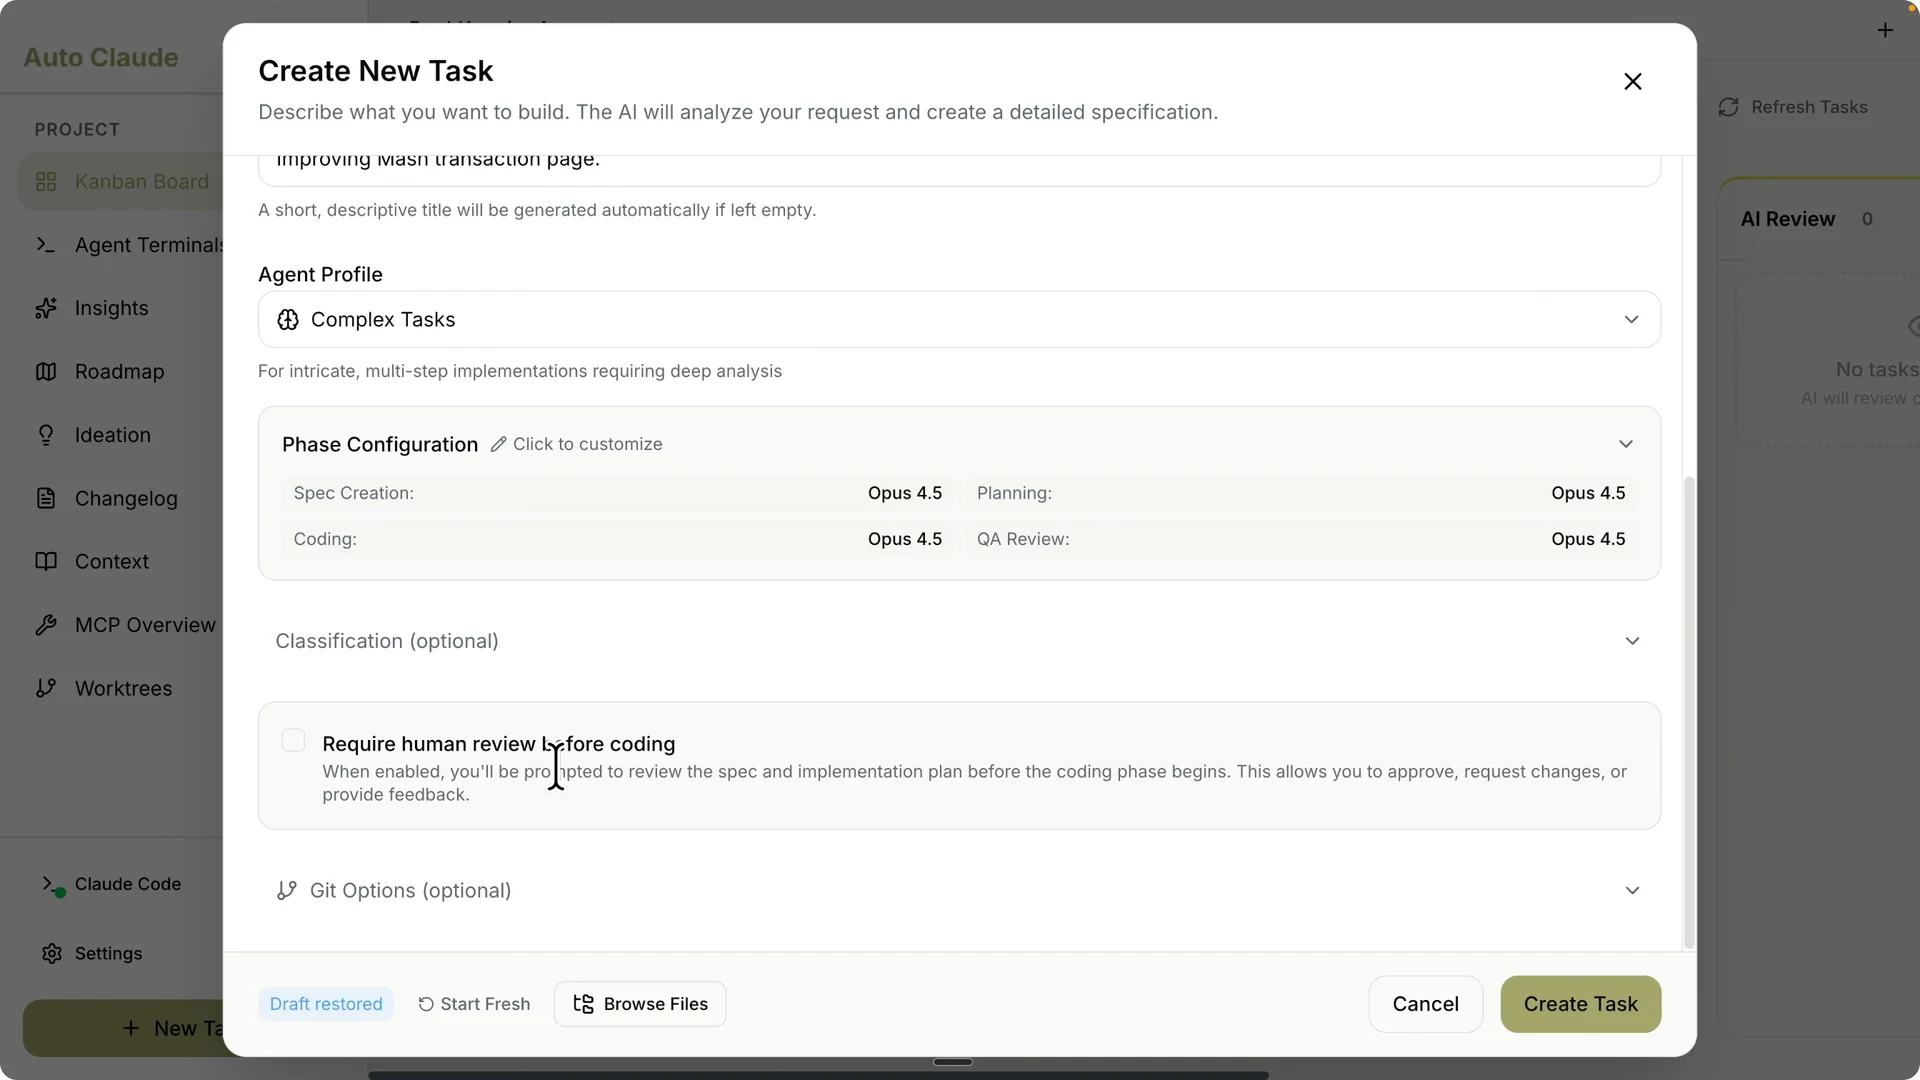The image size is (1920, 1080).
Task: Click the Roadmap map icon
Action: tap(46, 371)
